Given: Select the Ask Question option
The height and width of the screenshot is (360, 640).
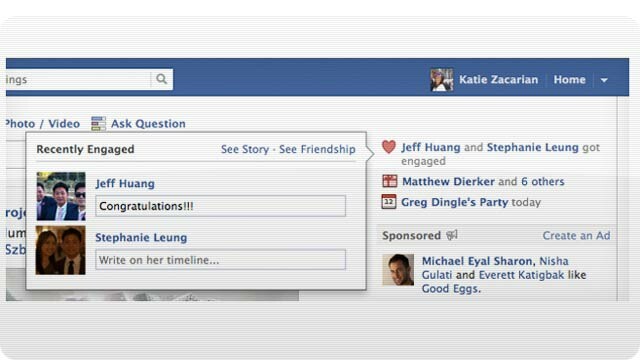Looking at the screenshot, I should click(148, 124).
